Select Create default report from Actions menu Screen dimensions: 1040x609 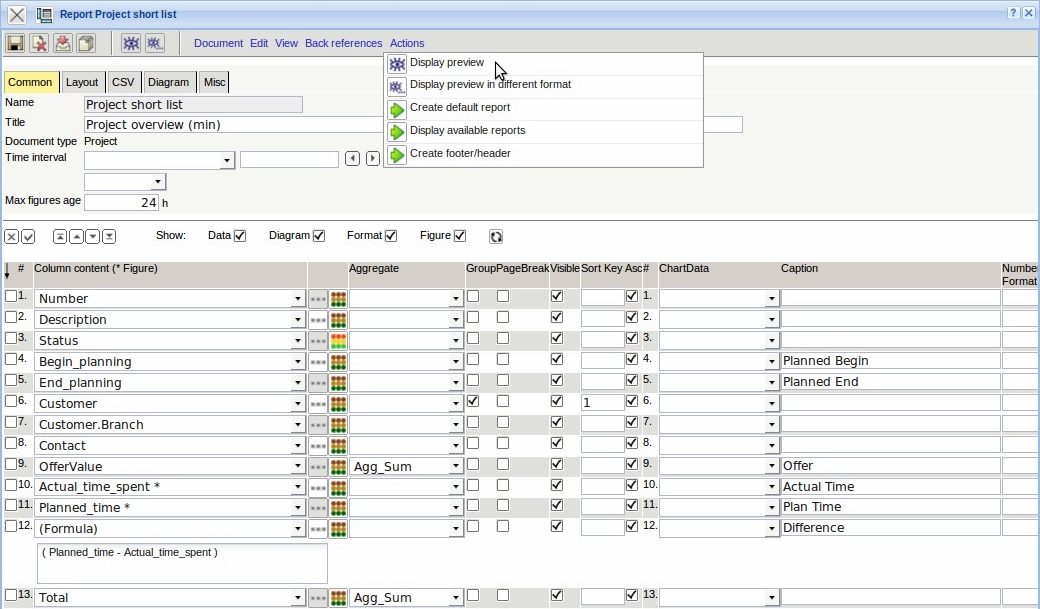(459, 108)
